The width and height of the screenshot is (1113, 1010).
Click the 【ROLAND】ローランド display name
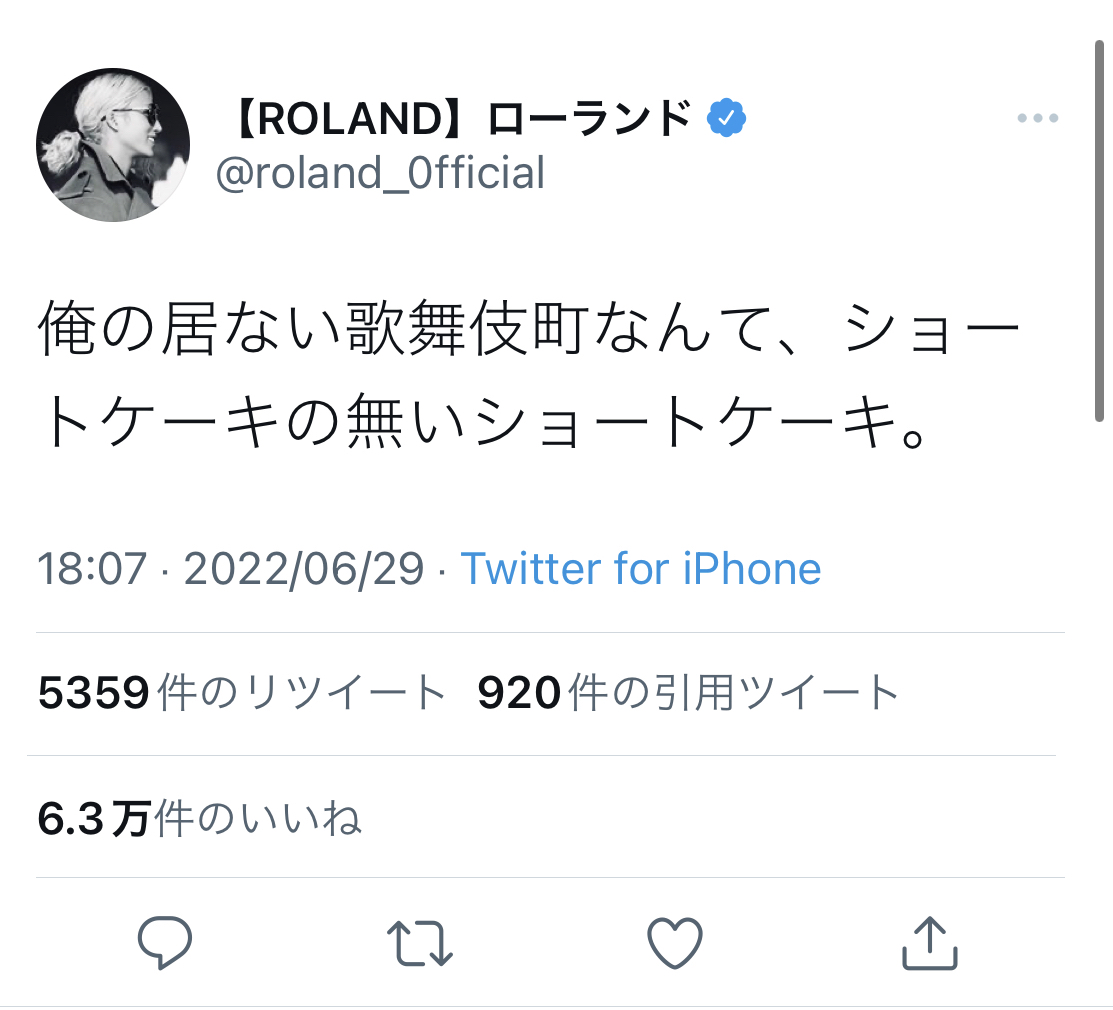[460, 121]
